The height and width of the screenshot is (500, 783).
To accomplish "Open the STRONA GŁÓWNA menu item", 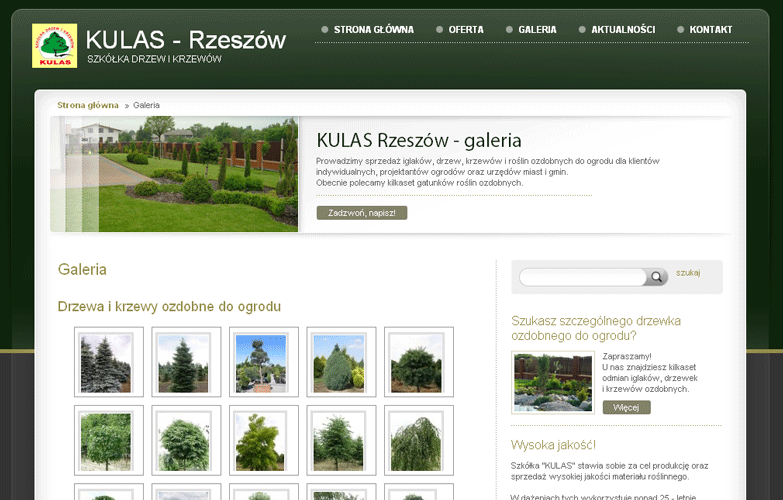I will click(374, 29).
